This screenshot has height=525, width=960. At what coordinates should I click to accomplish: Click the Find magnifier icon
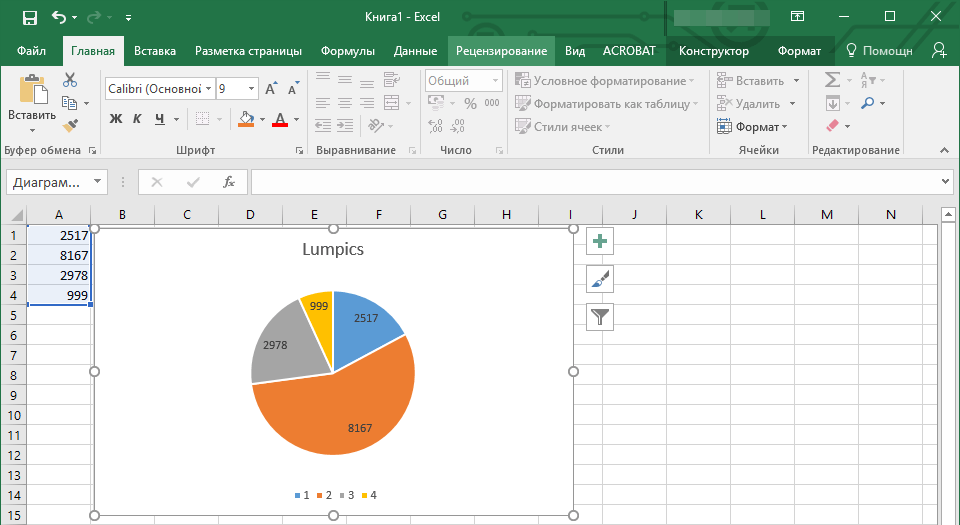(868, 103)
